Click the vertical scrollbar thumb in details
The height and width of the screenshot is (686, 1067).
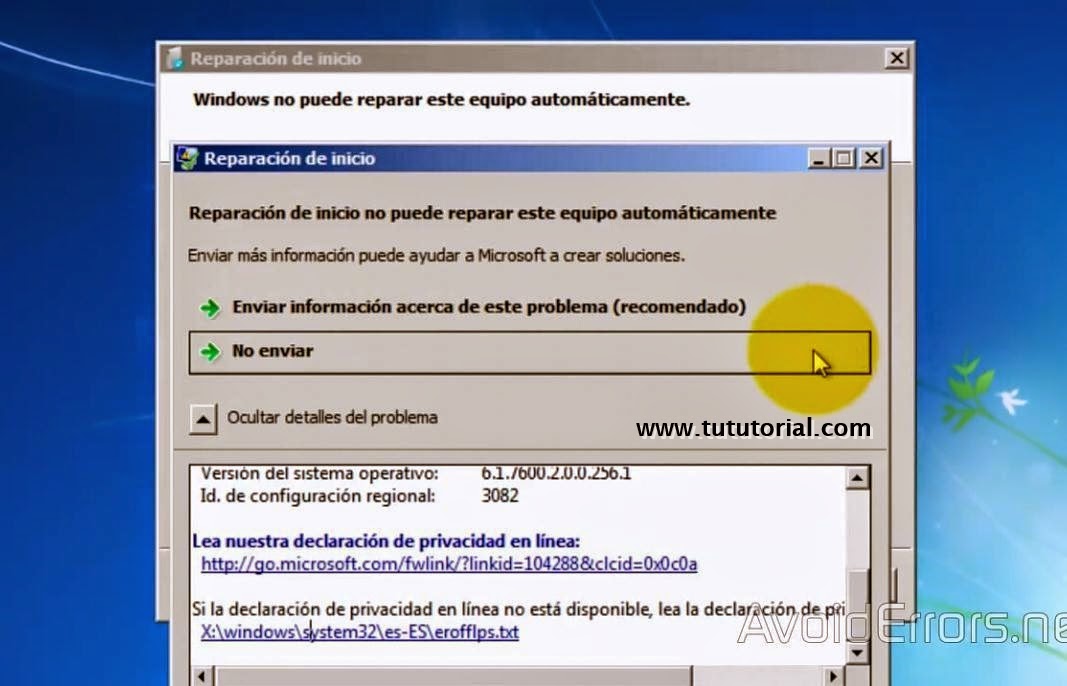coord(857,603)
